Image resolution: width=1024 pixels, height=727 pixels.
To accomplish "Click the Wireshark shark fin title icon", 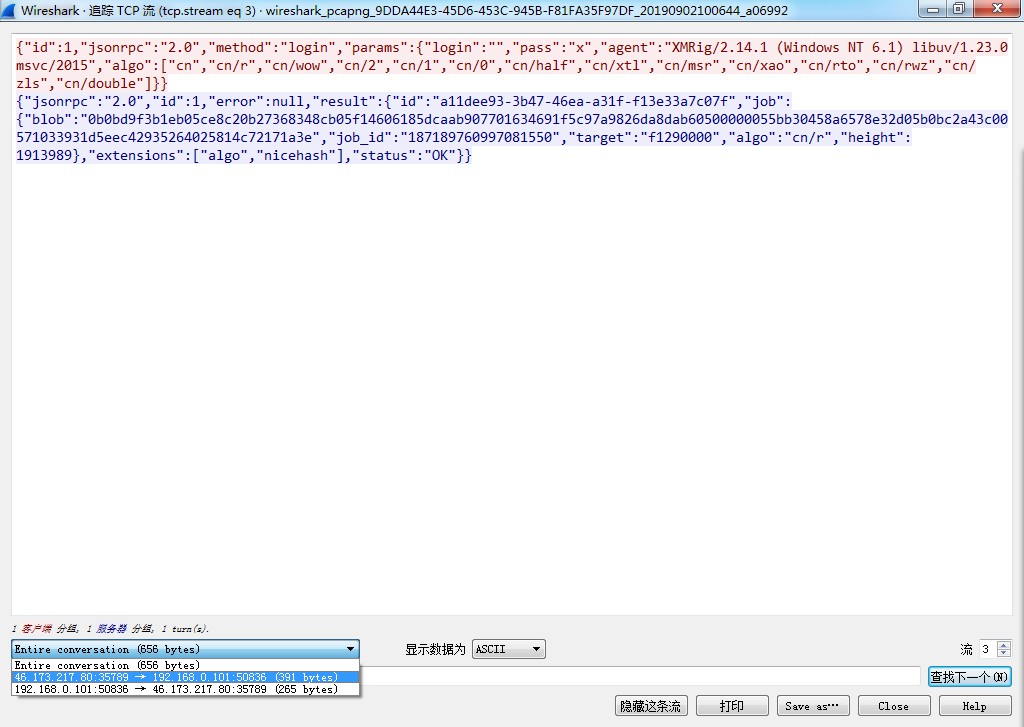I will tap(8, 10).
